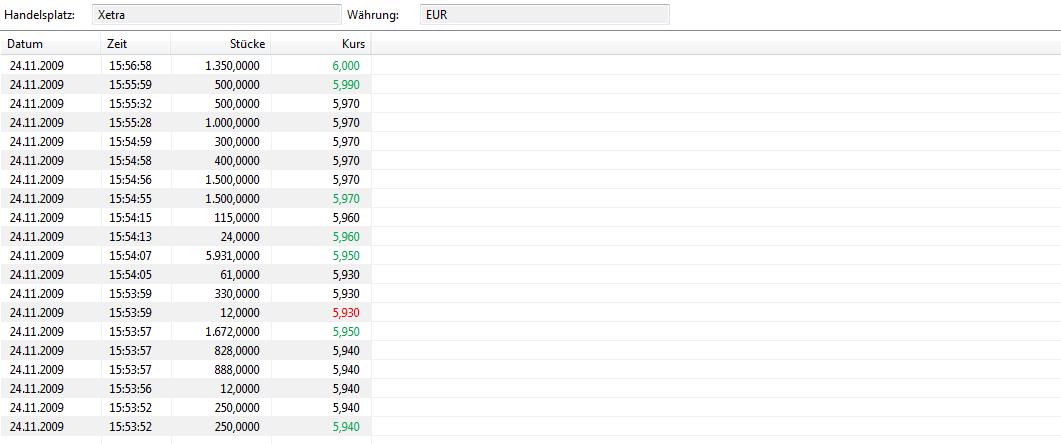Click the quantity 888,0000
Screen dimensions: 1061x444
point(237,369)
